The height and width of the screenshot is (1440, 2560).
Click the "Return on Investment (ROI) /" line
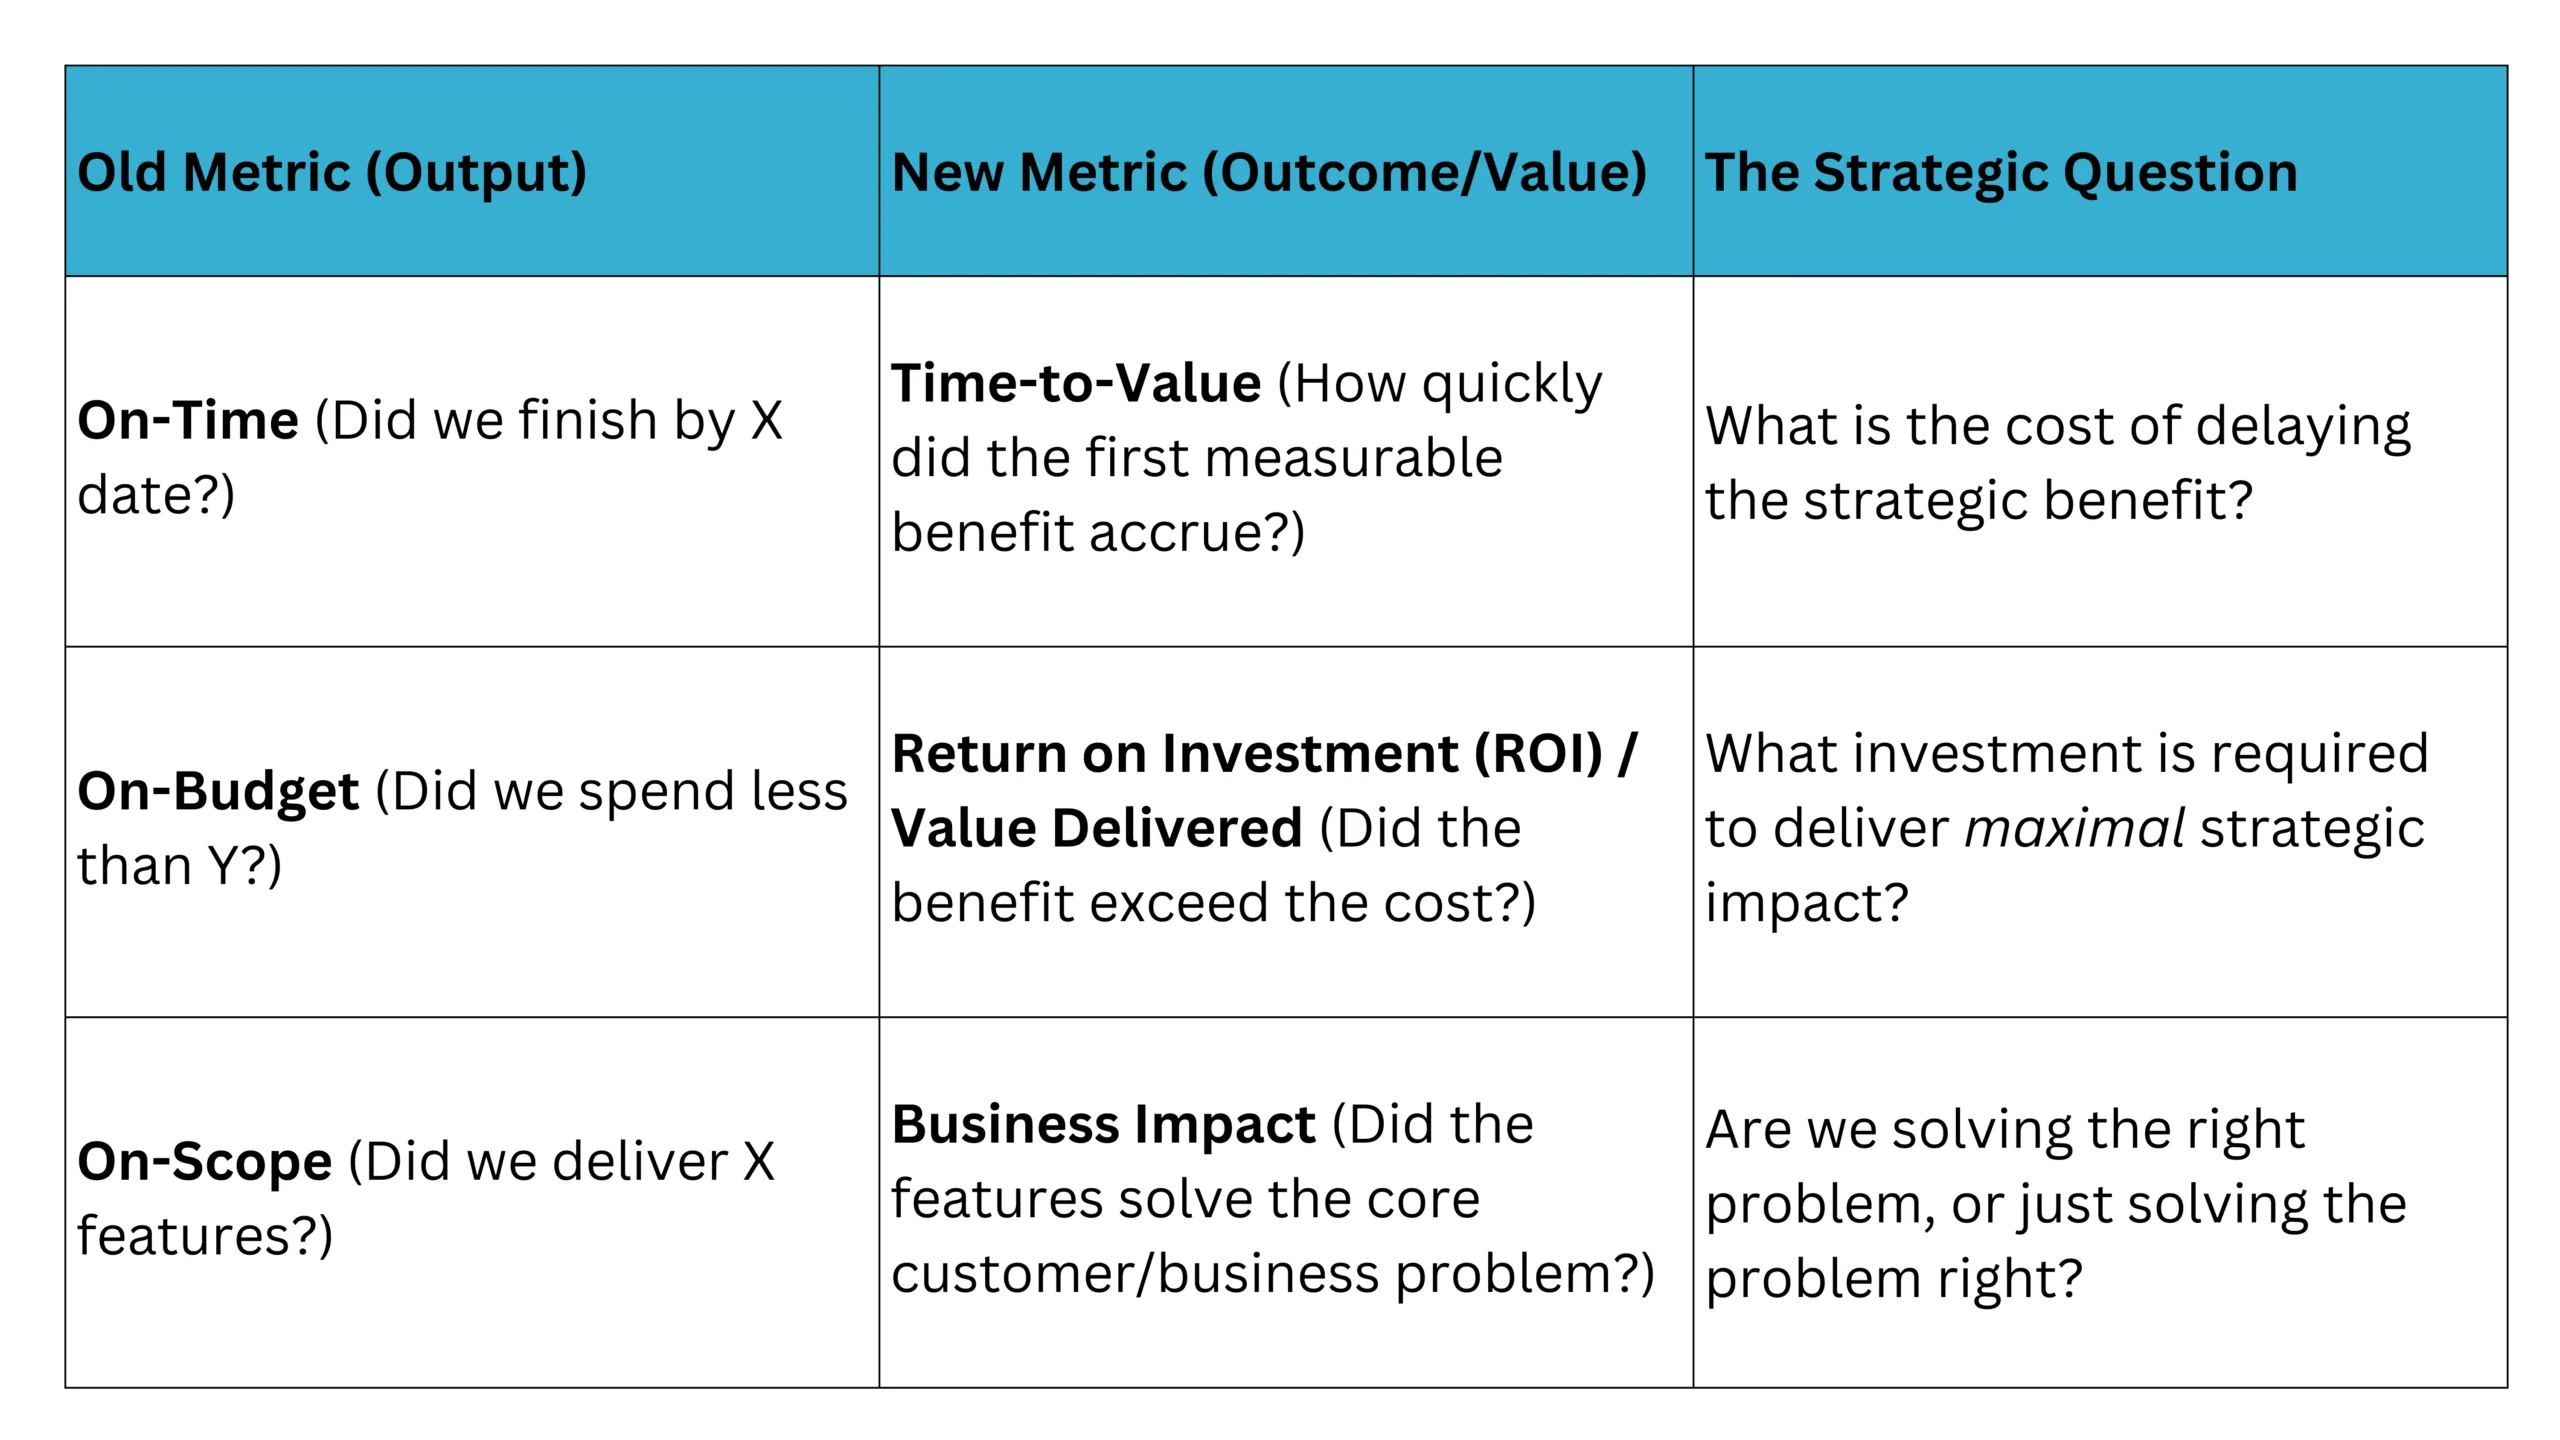click(x=1264, y=754)
